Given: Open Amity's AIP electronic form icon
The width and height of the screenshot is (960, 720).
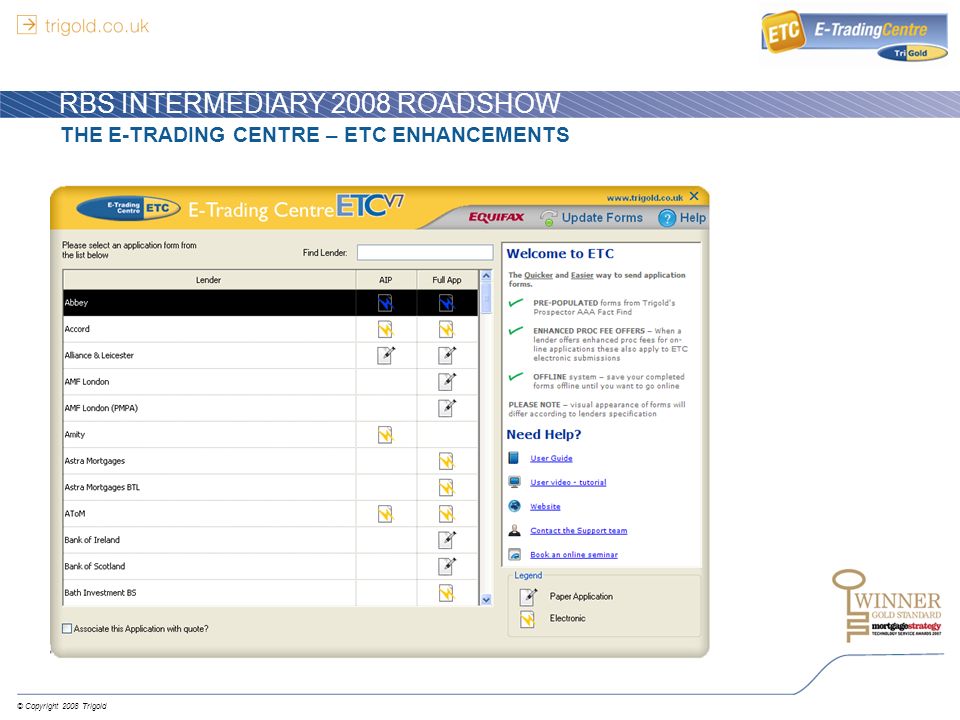Looking at the screenshot, I should pyautogui.click(x=385, y=435).
